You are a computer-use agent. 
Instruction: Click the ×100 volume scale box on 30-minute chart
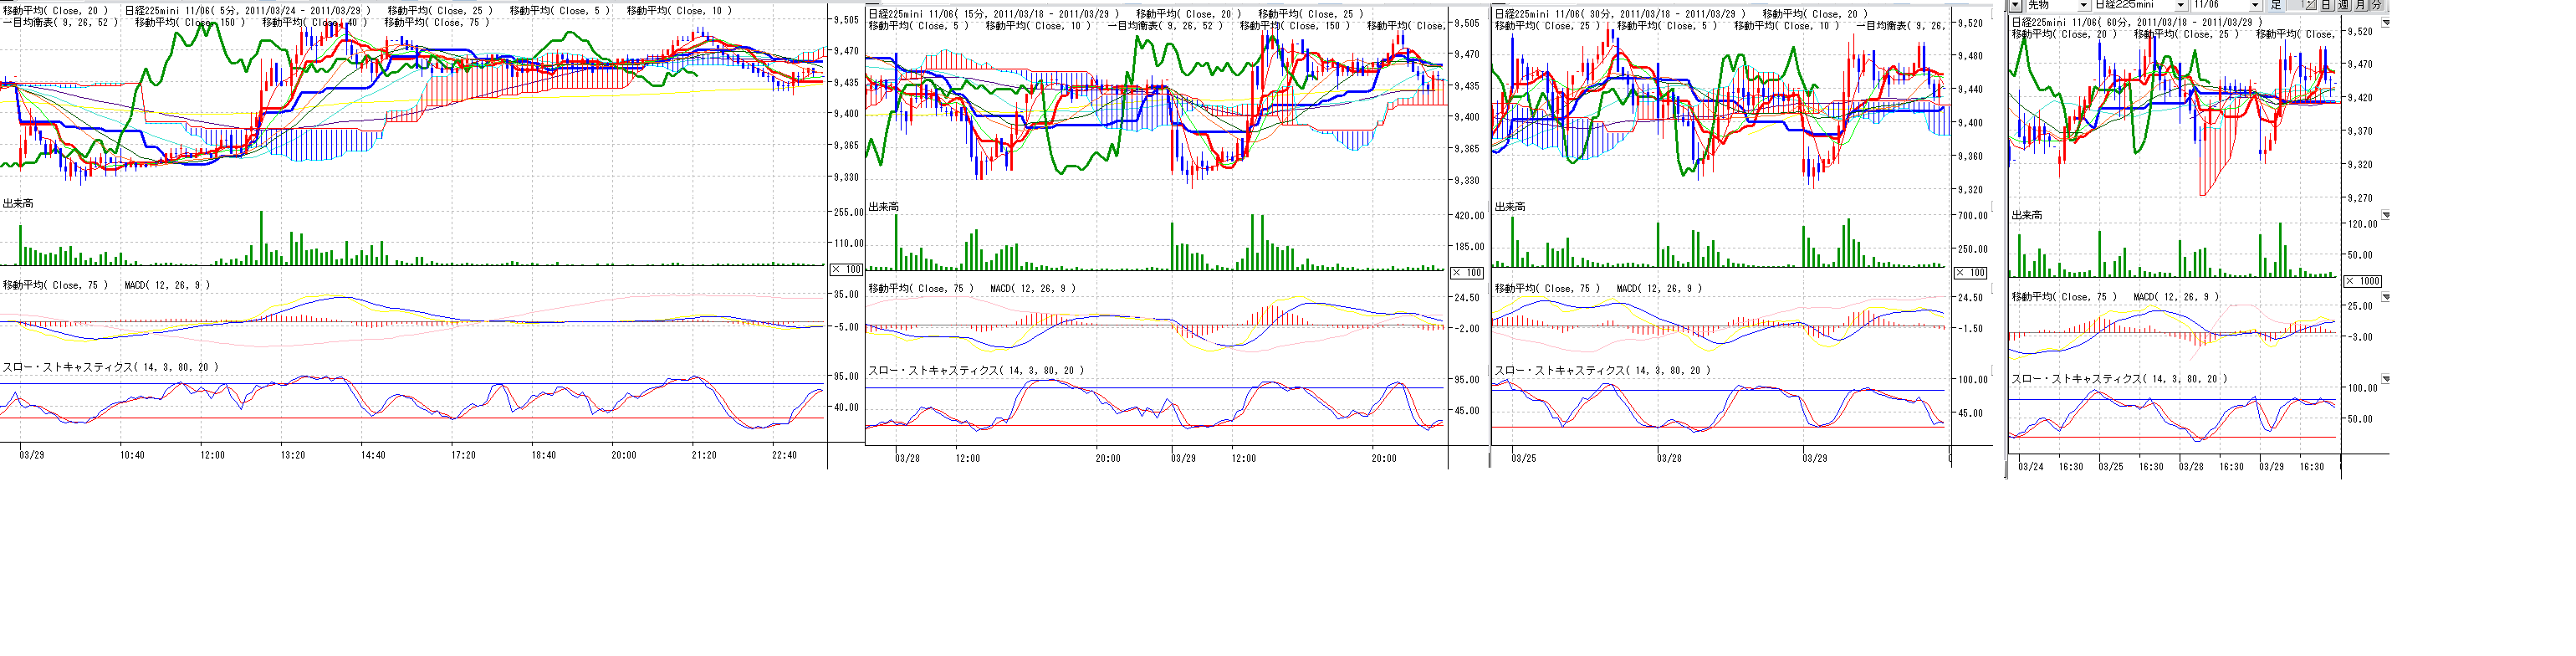(1971, 273)
